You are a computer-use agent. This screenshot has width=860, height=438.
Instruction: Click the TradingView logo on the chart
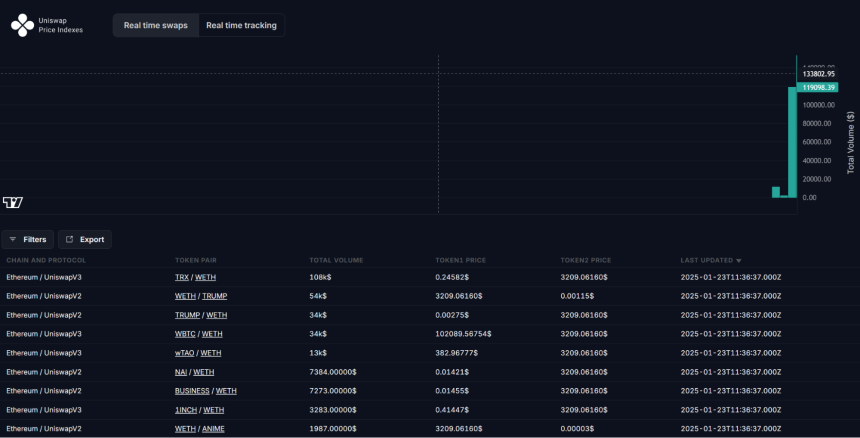(x=13, y=203)
